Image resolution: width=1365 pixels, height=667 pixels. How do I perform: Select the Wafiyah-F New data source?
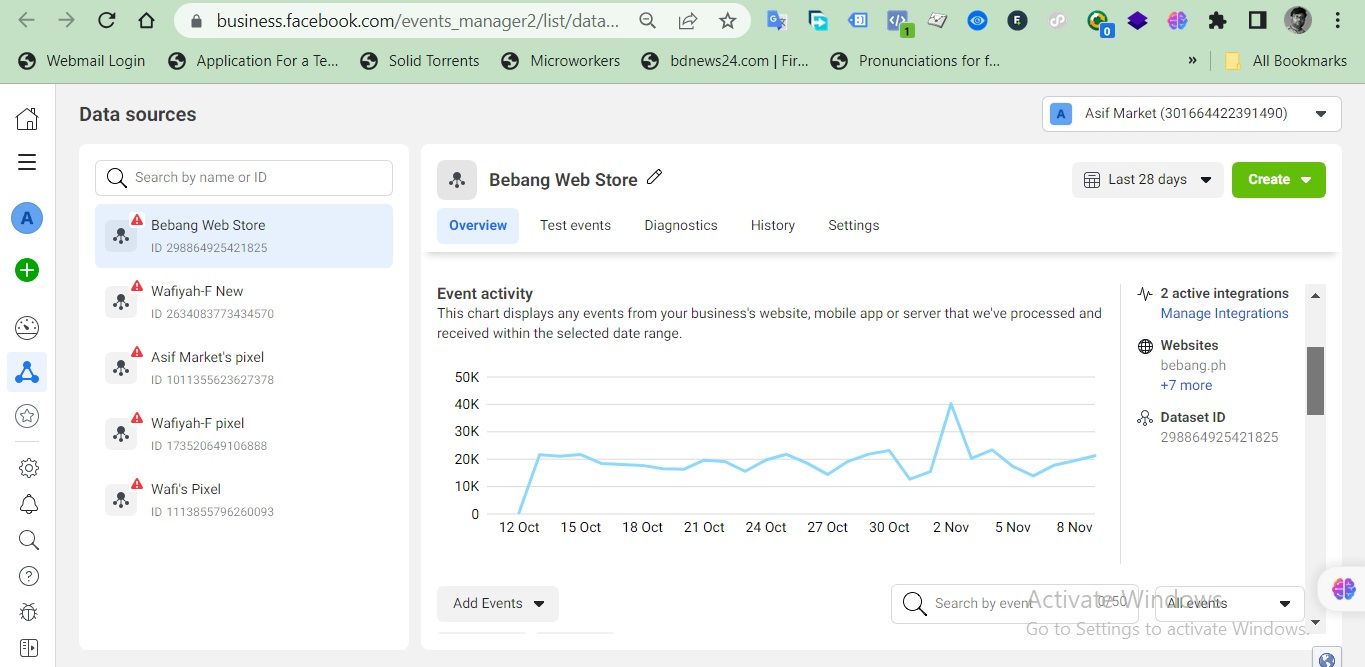pos(244,302)
